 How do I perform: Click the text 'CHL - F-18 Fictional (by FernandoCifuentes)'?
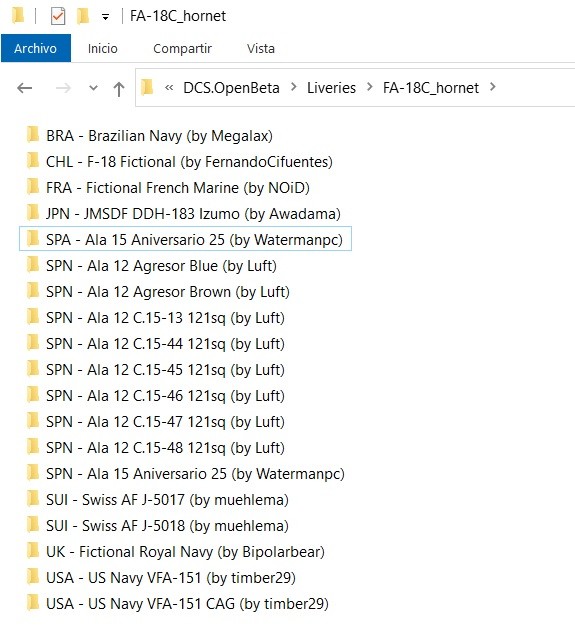pos(189,162)
